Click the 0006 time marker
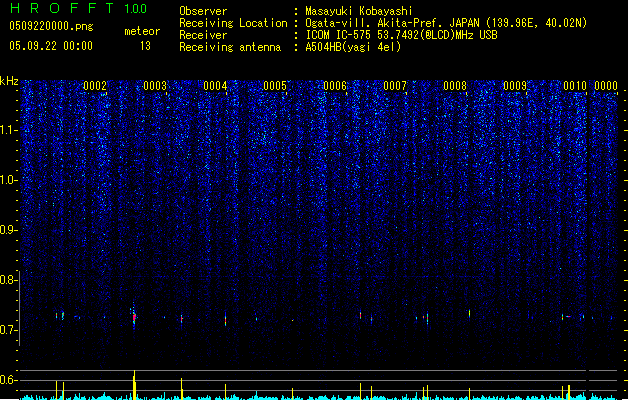The image size is (629, 400). tap(335, 86)
